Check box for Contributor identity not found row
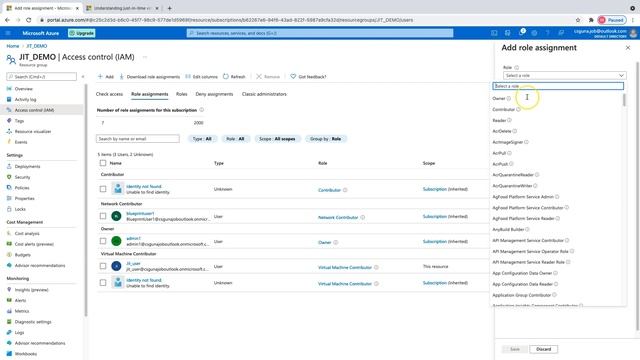640x360 pixels. pos(103,189)
